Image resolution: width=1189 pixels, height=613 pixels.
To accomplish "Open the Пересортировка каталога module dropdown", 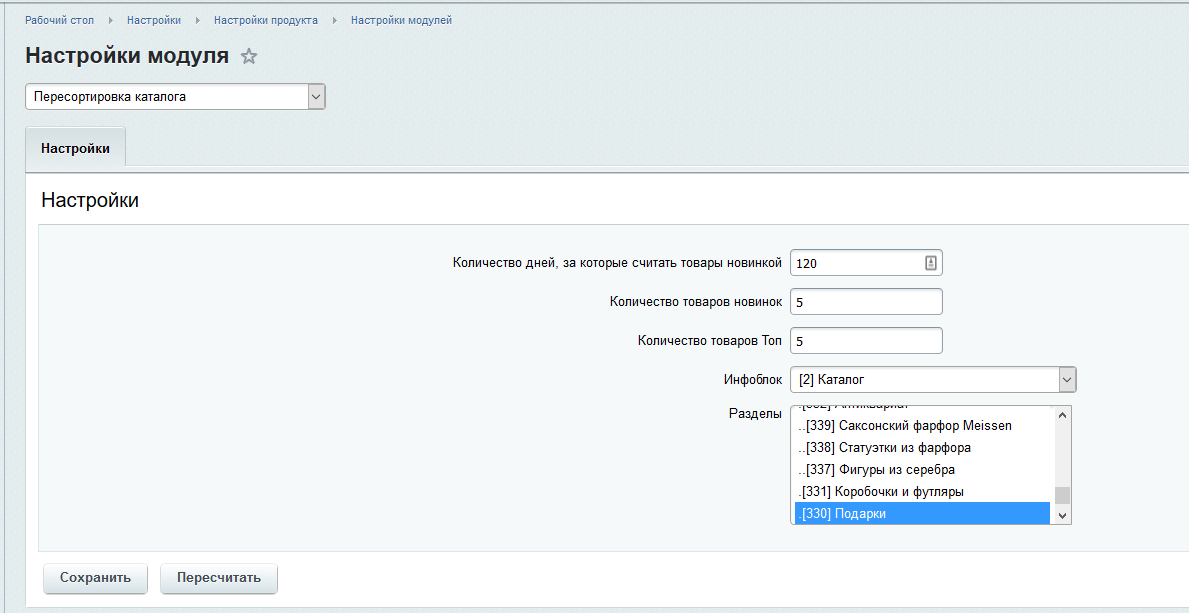I will click(175, 97).
